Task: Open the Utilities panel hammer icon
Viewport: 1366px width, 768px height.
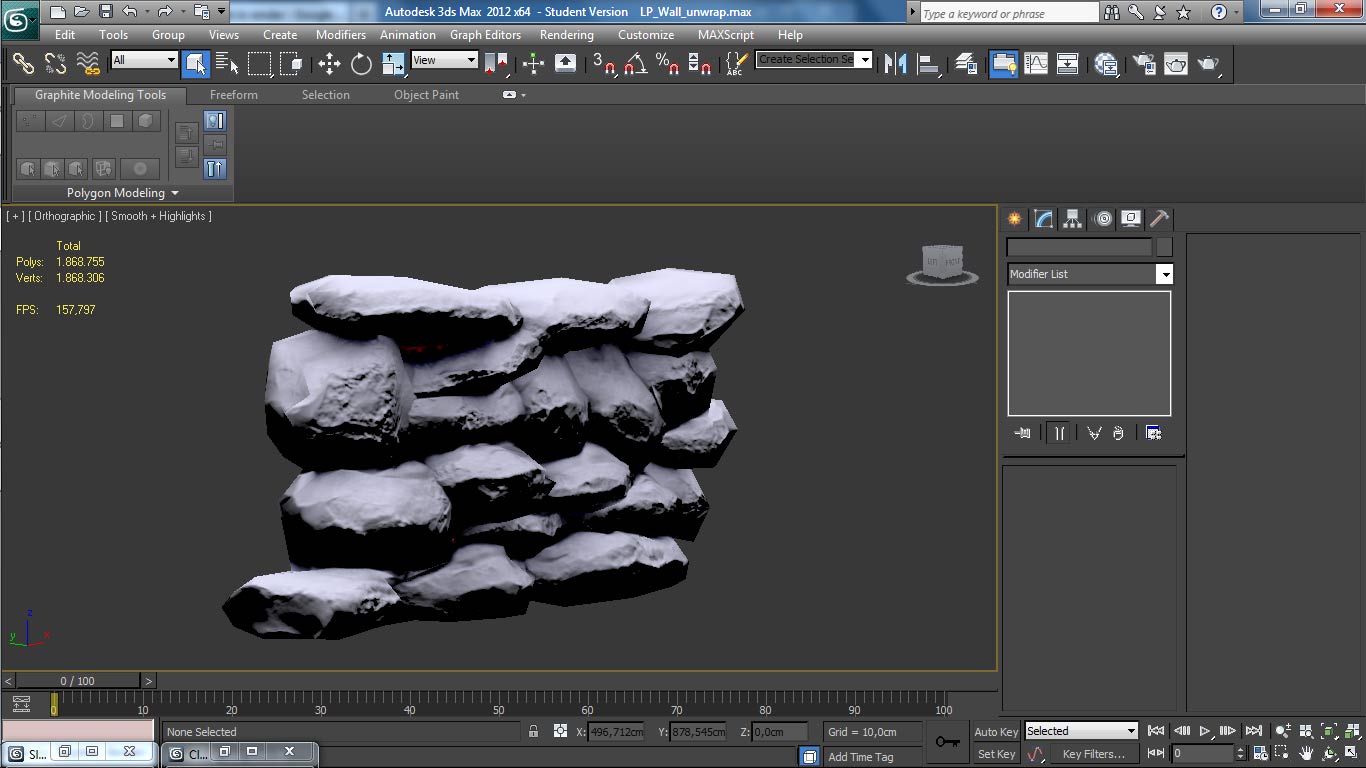Action: (1159, 219)
